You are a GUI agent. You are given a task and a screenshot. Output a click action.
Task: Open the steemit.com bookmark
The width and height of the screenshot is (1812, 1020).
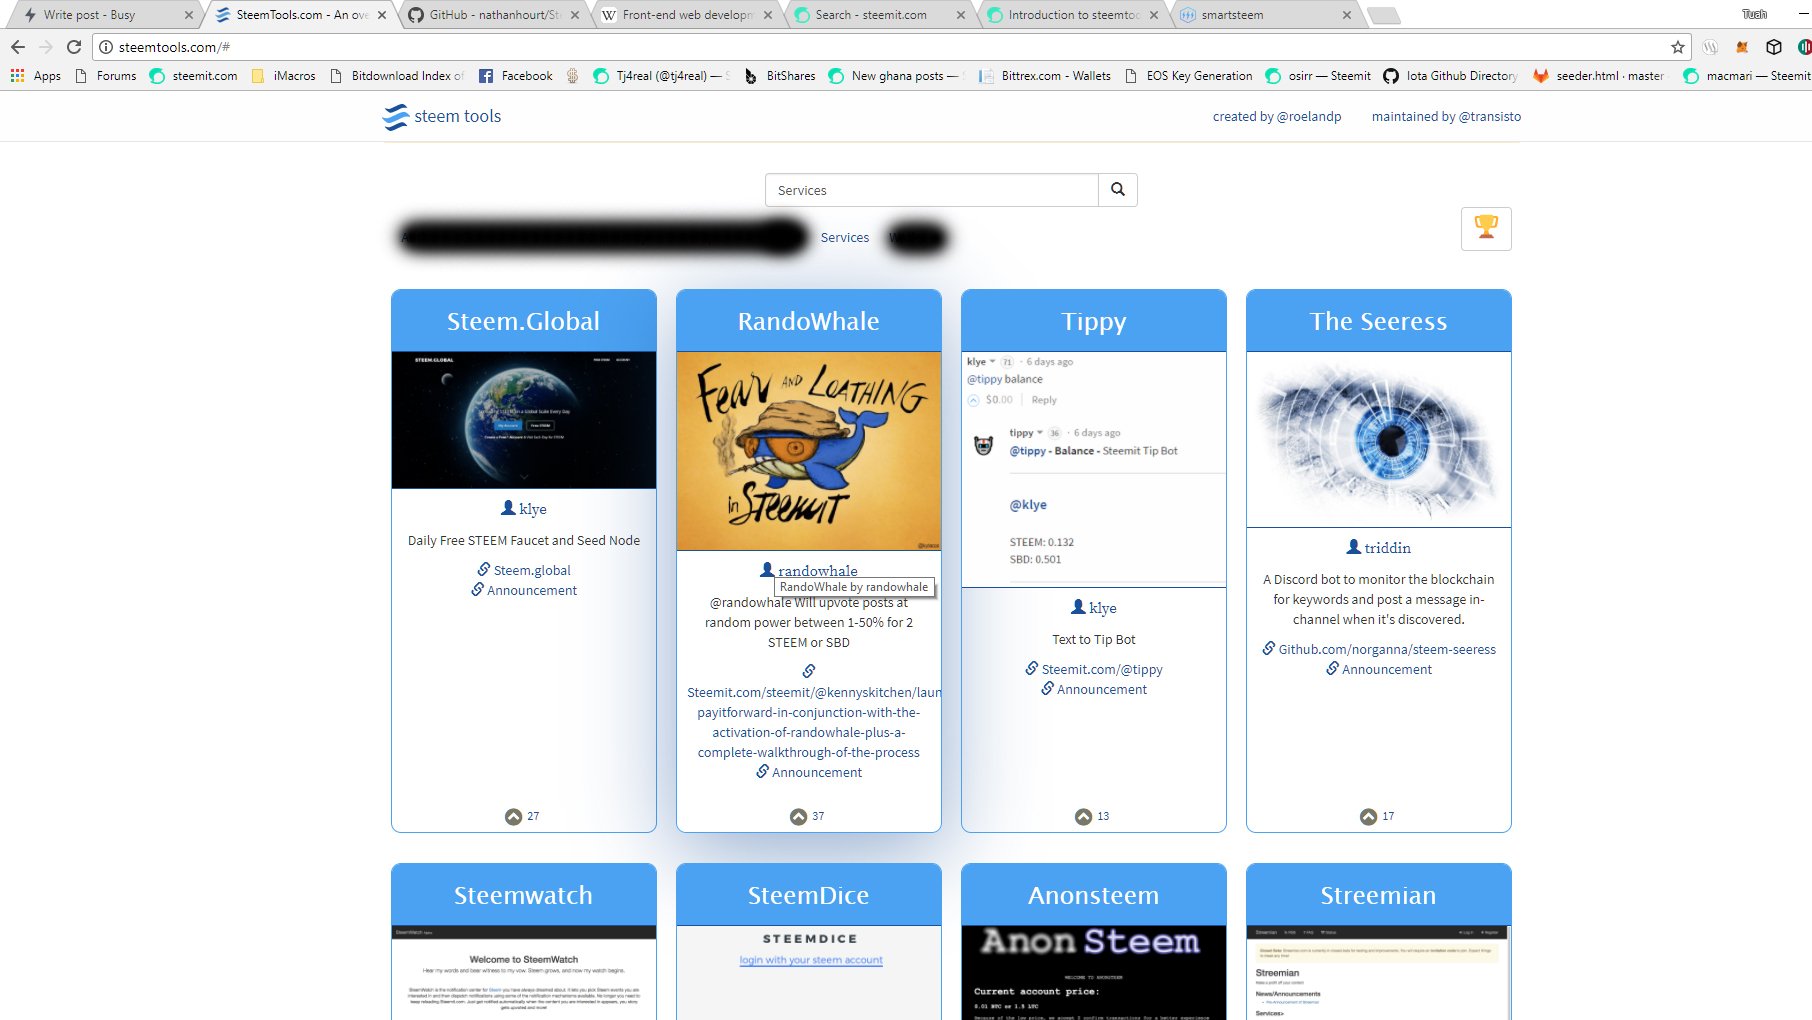point(194,76)
